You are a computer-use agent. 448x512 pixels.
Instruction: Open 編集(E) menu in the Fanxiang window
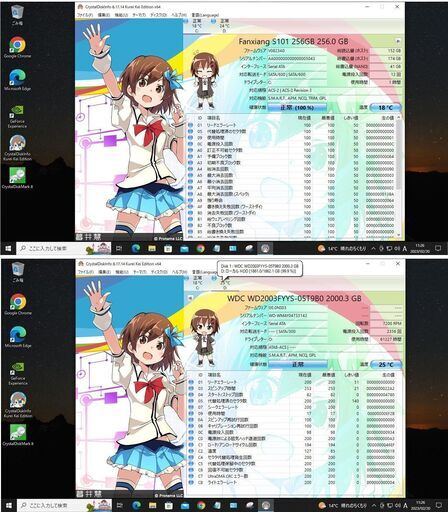point(104,15)
